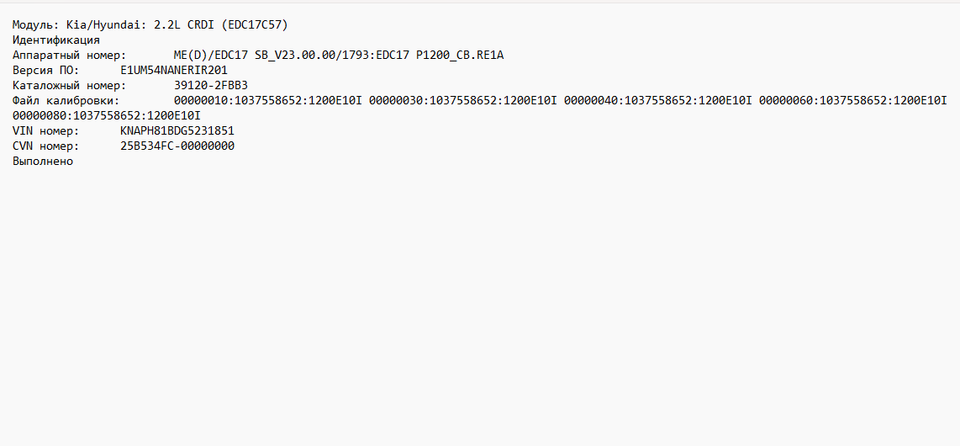Click calibration entry starting with 00000030
Viewport: 960px width, 446px height.
coord(462,100)
